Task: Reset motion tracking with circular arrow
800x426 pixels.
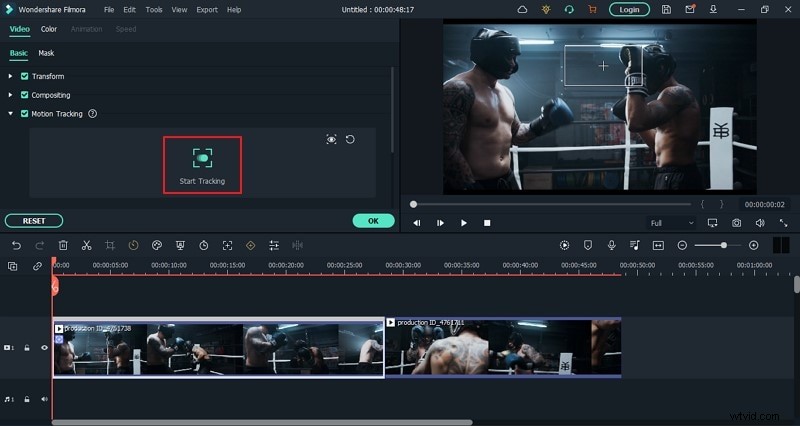Action: 350,139
